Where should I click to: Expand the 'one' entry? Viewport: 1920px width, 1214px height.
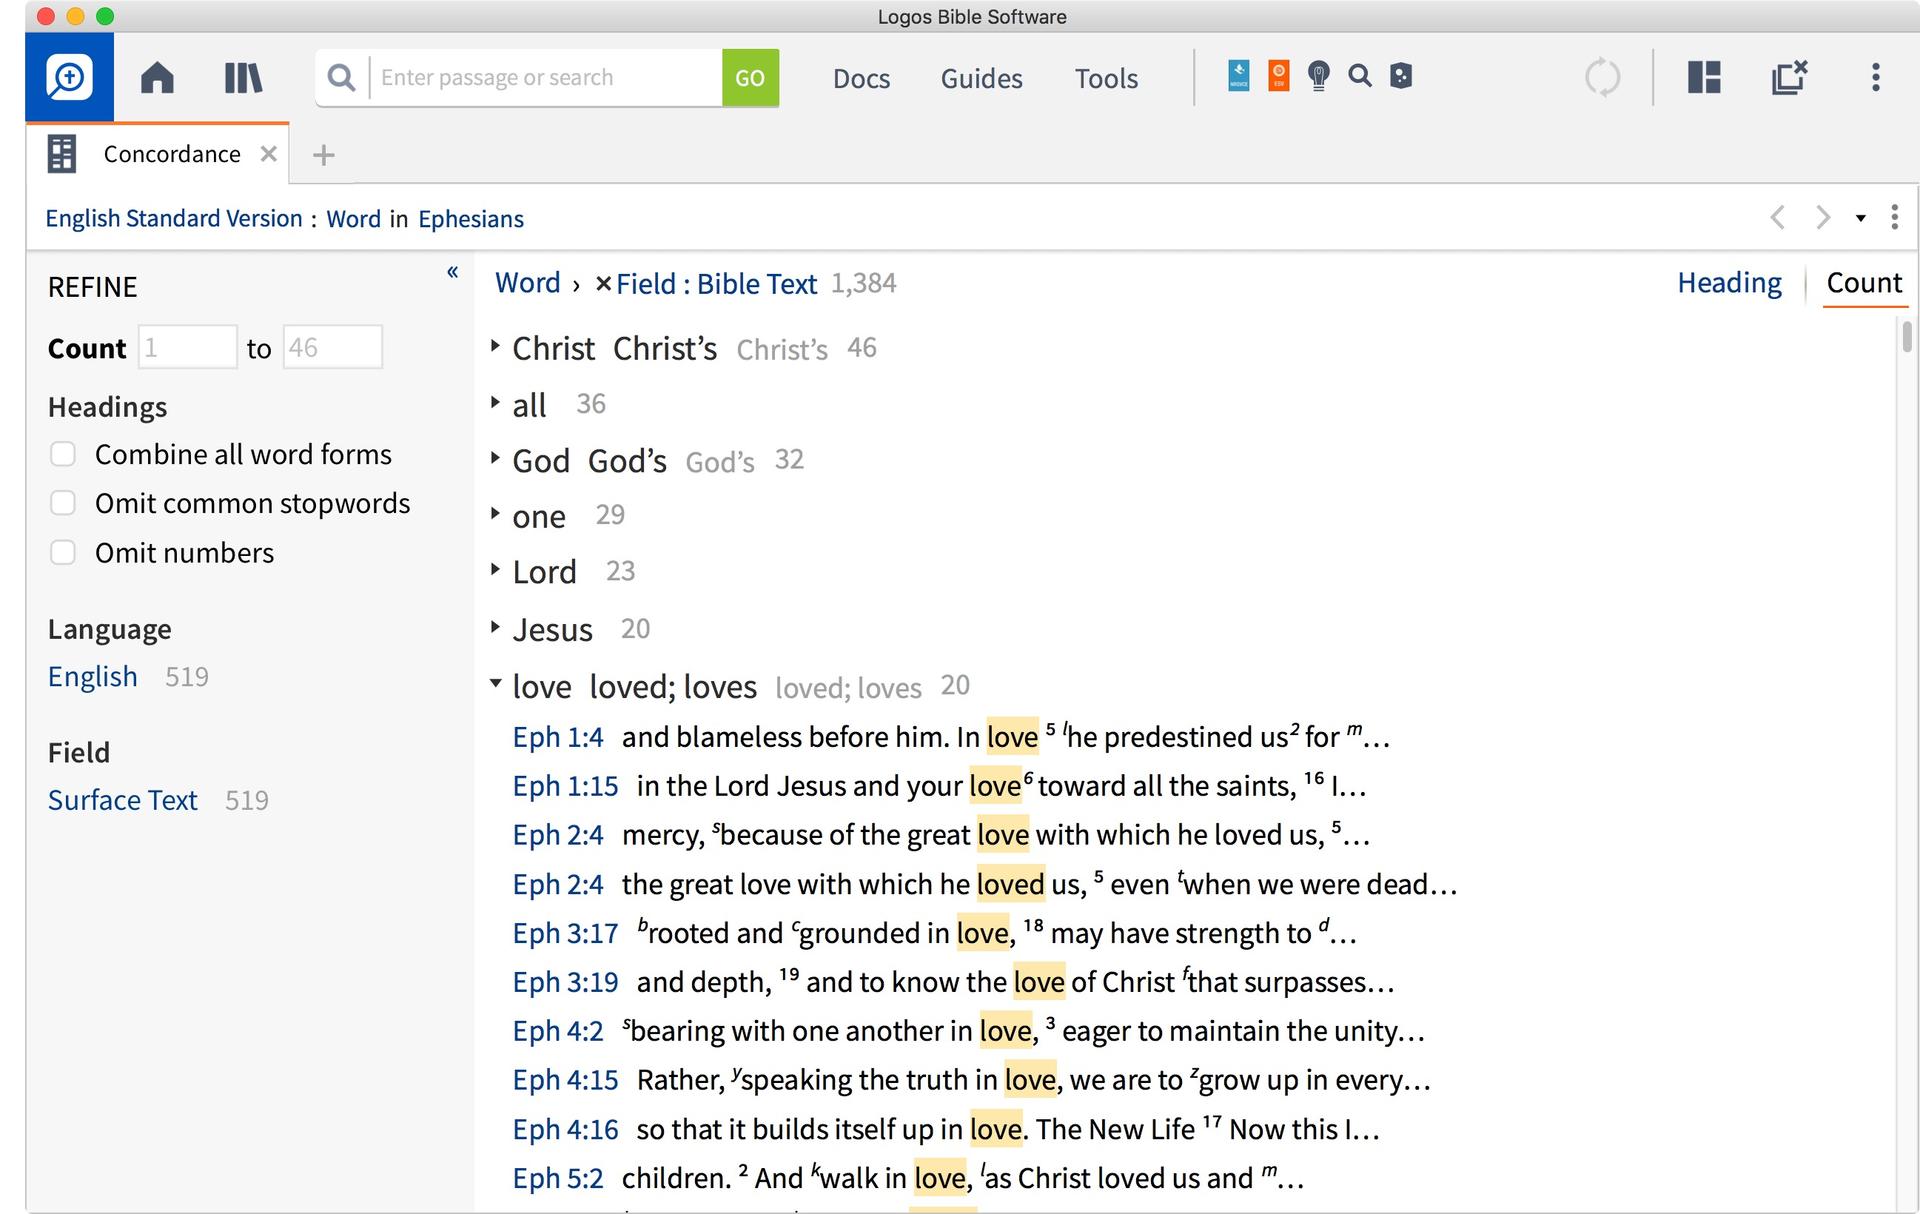(x=495, y=515)
